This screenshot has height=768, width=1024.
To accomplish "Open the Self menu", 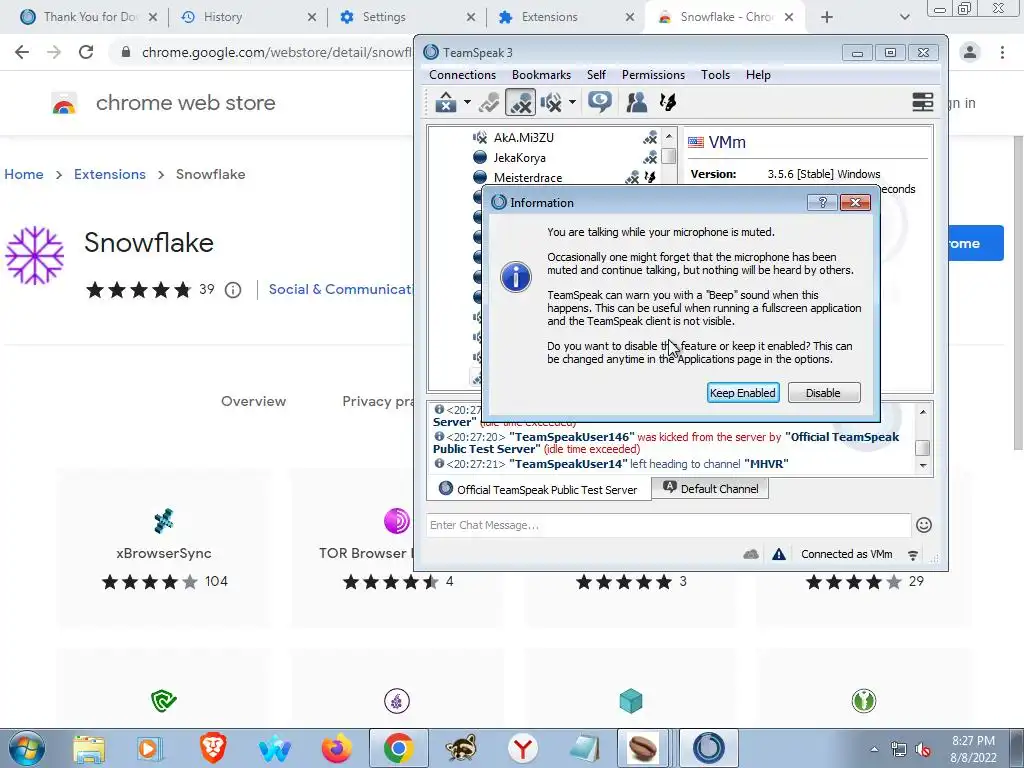I will (596, 74).
